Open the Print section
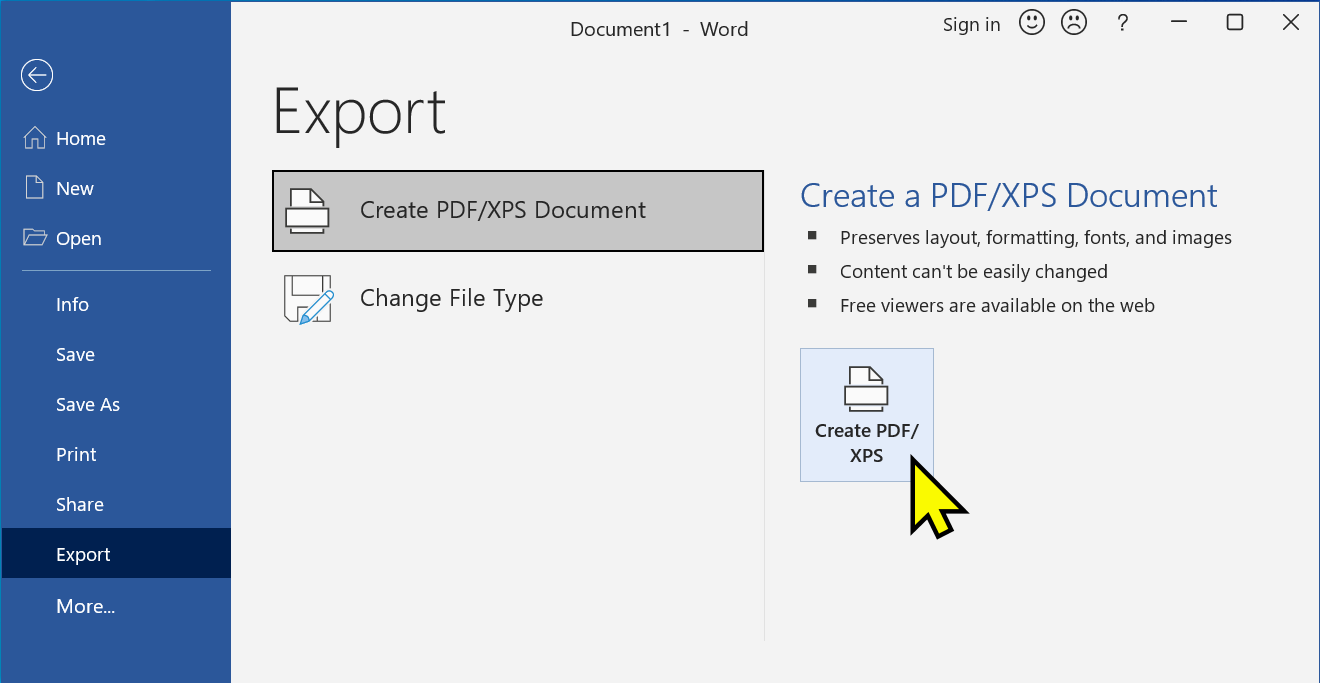Screen dimensions: 1320x683 tap(116, 455)
